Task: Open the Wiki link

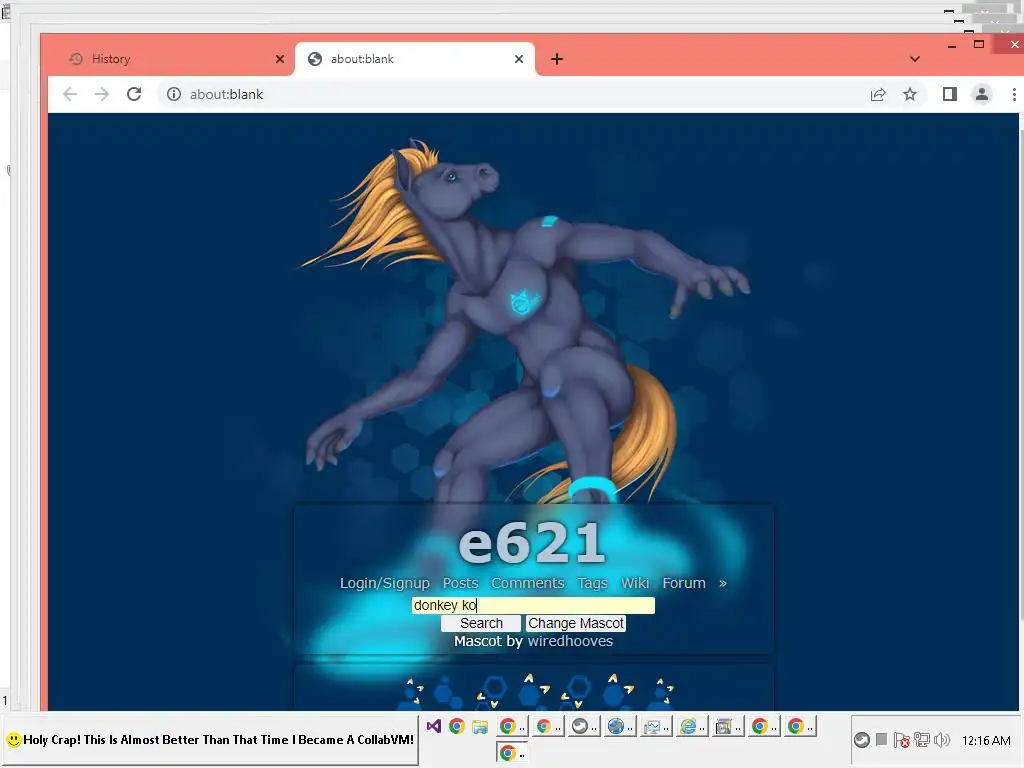Action: point(635,583)
